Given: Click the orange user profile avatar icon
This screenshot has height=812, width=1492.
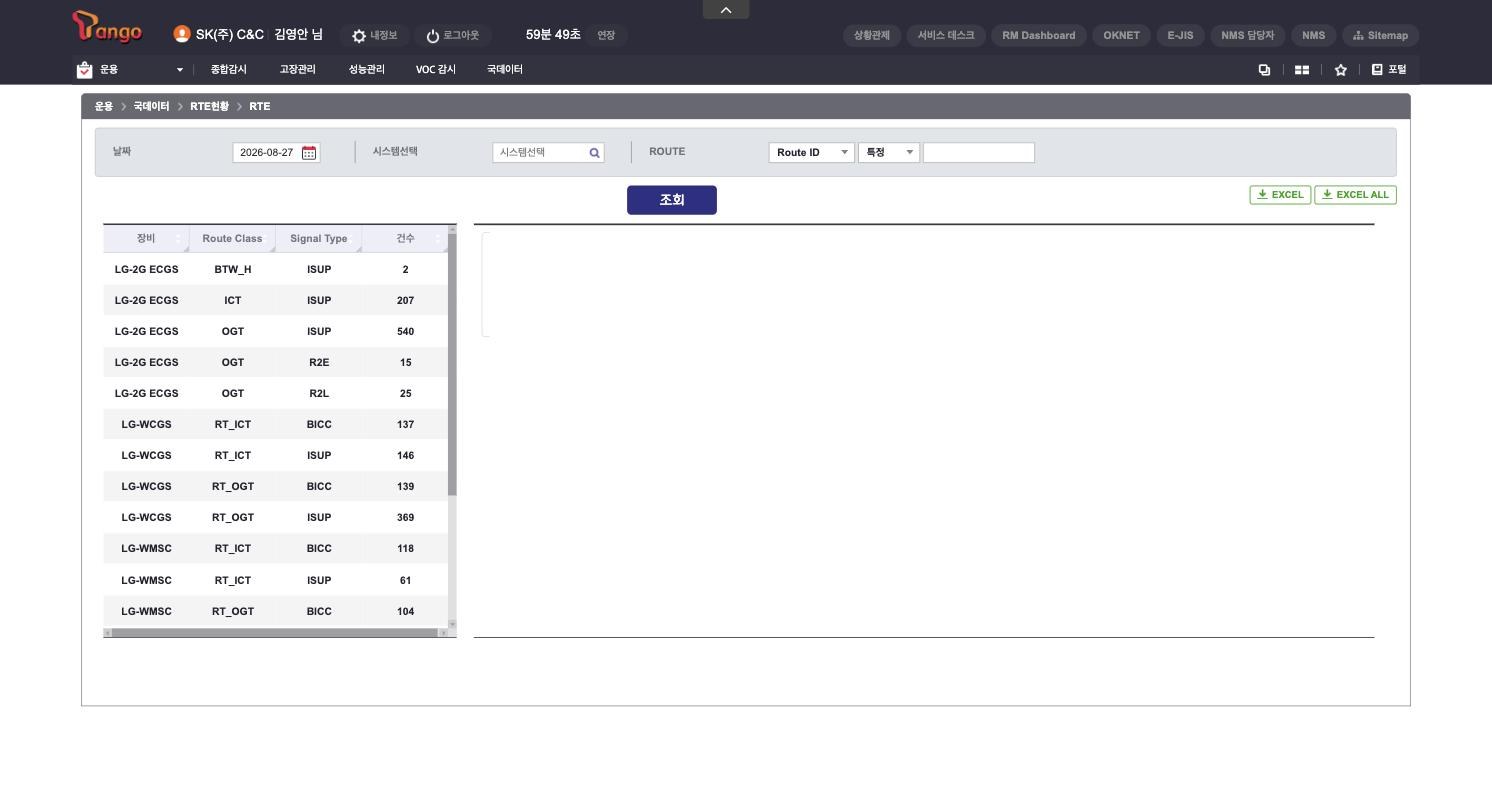Looking at the screenshot, I should click(x=181, y=34).
